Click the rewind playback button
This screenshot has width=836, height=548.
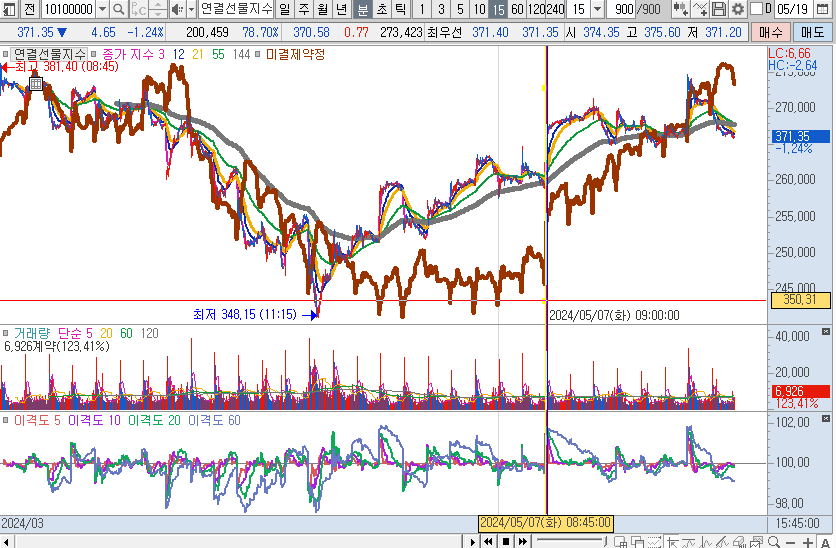[x=489, y=541]
